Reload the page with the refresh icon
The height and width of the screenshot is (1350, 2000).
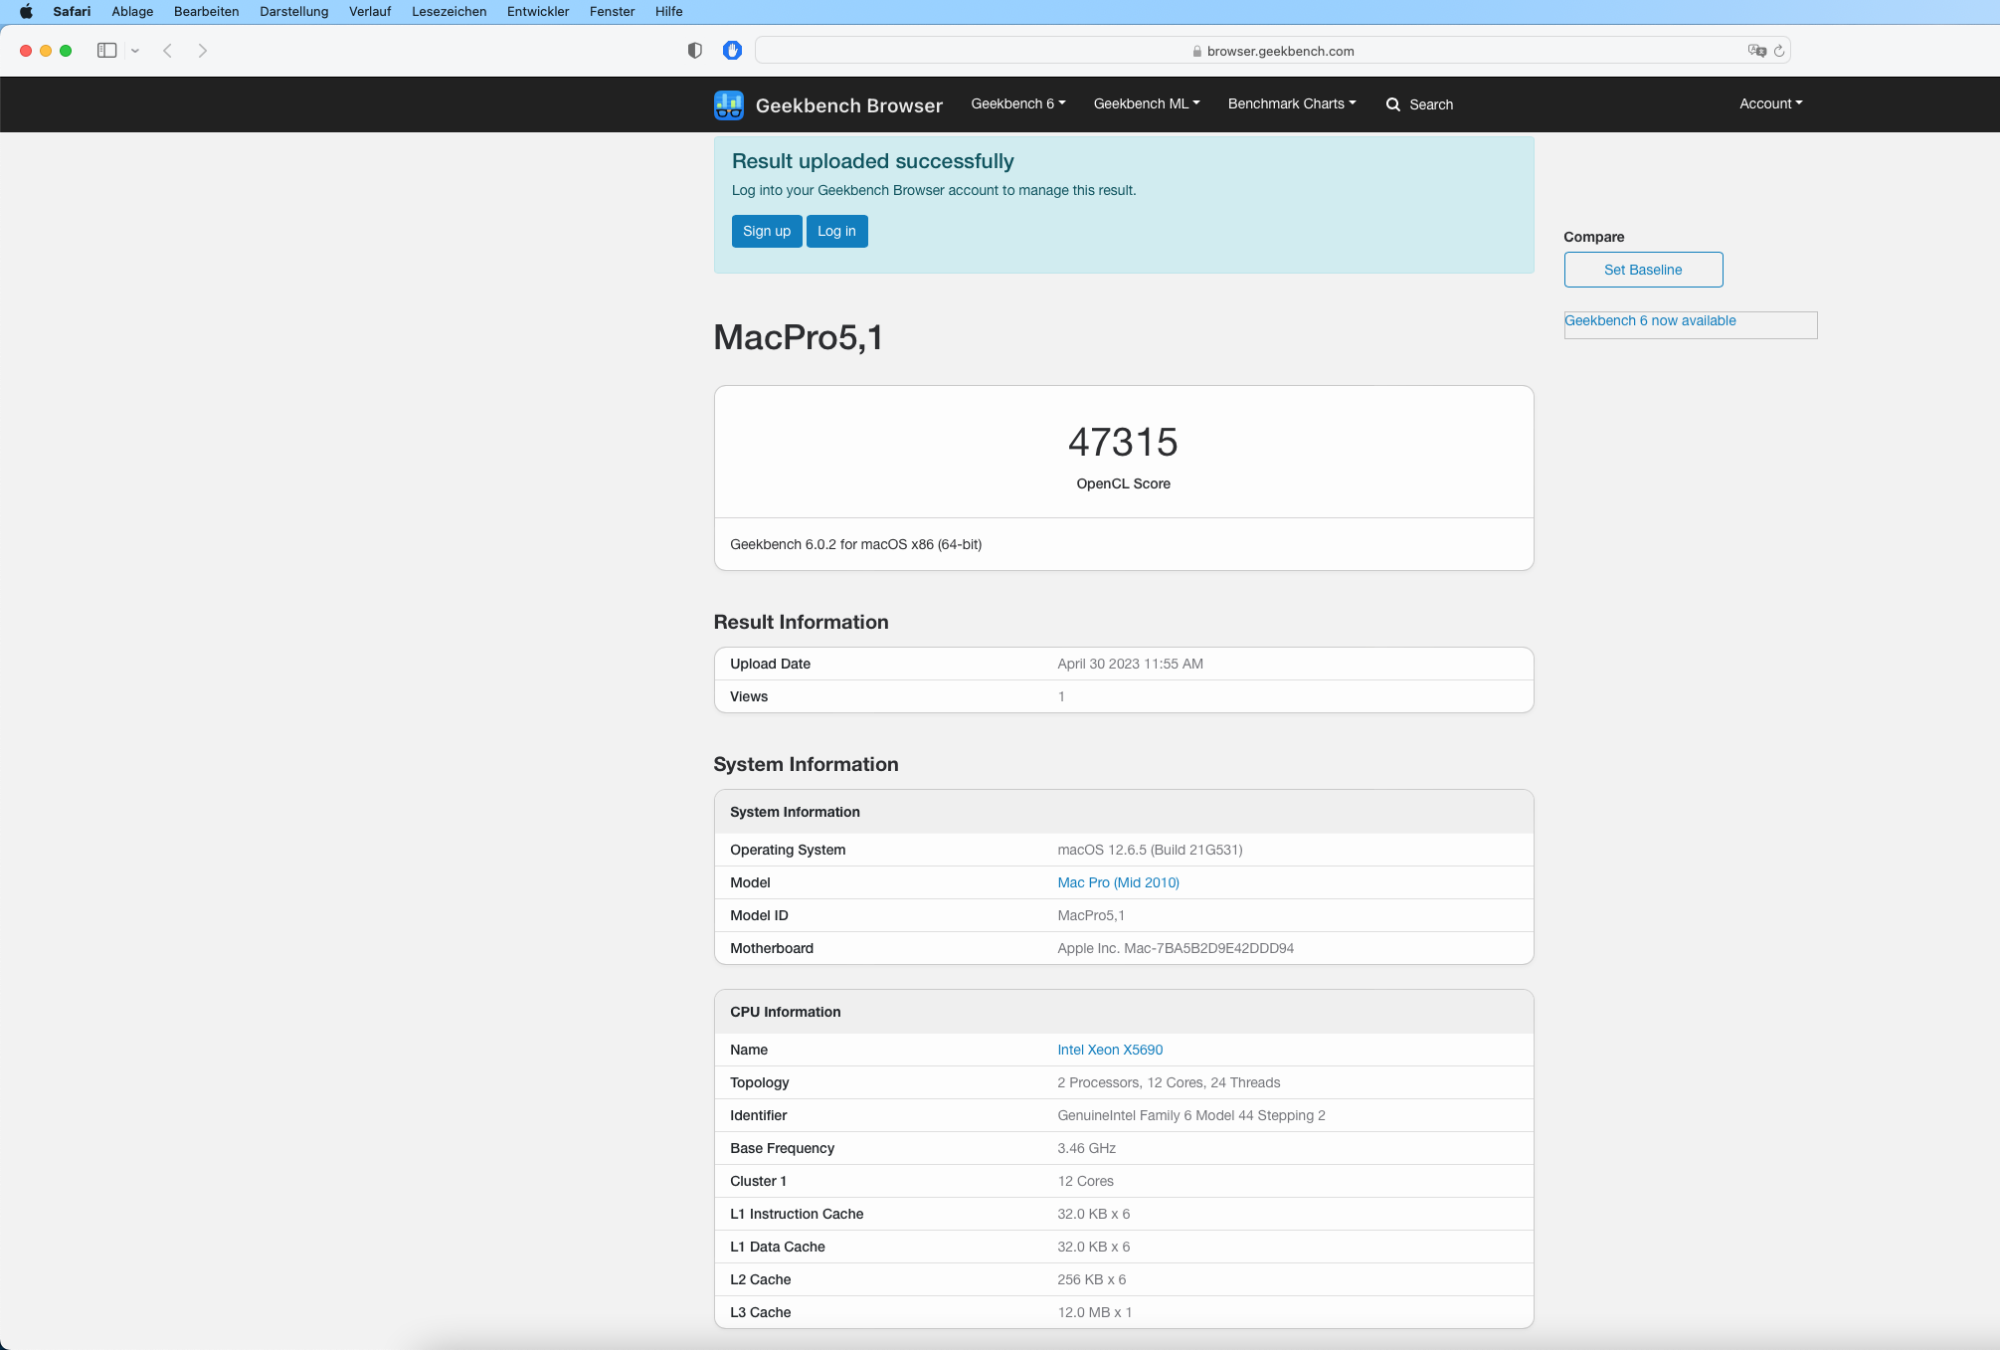pos(1779,51)
